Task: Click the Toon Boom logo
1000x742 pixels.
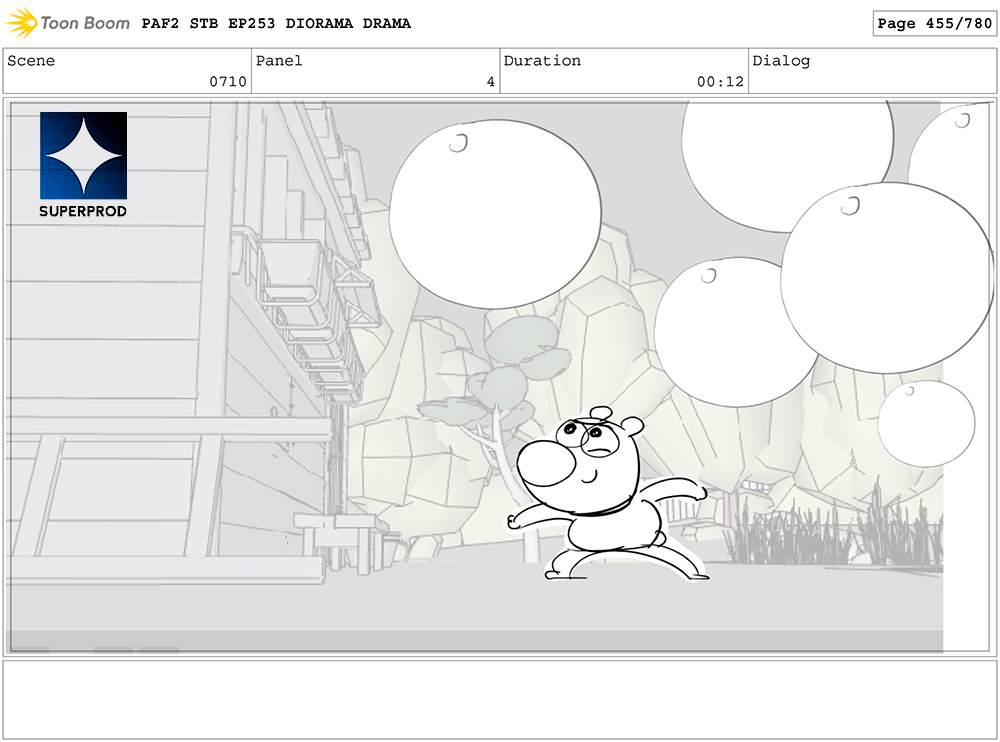Action: (x=68, y=23)
